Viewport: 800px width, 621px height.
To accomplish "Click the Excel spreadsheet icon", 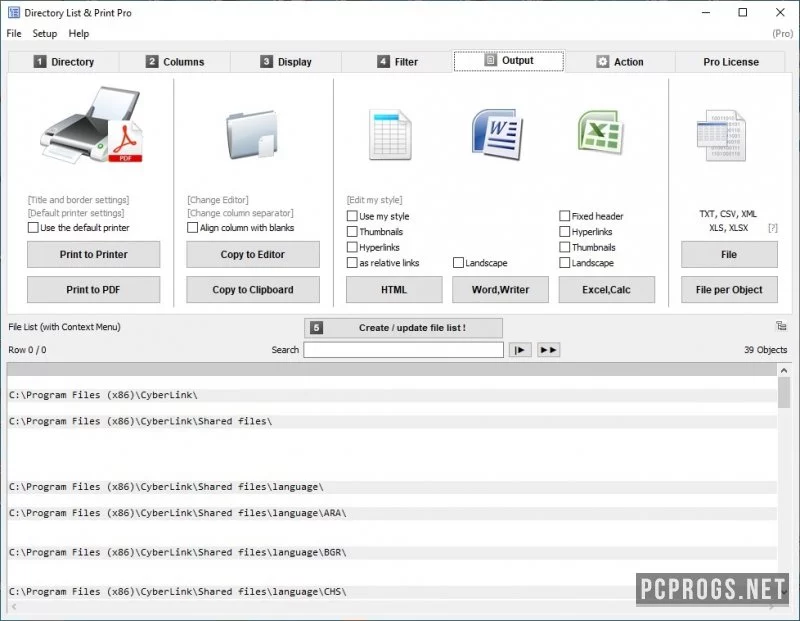I will (x=601, y=132).
